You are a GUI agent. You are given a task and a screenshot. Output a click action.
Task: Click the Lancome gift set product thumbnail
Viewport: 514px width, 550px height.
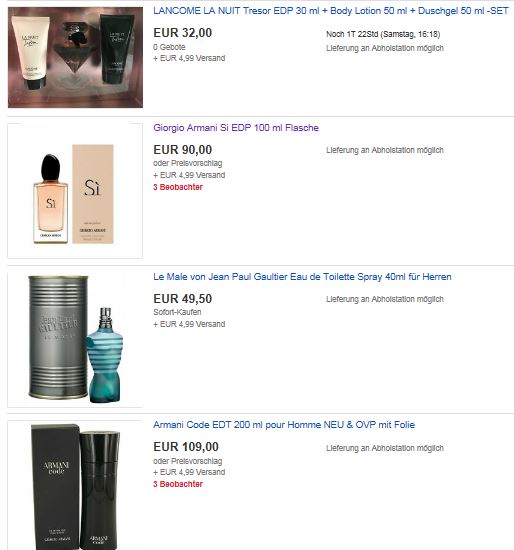(75, 57)
